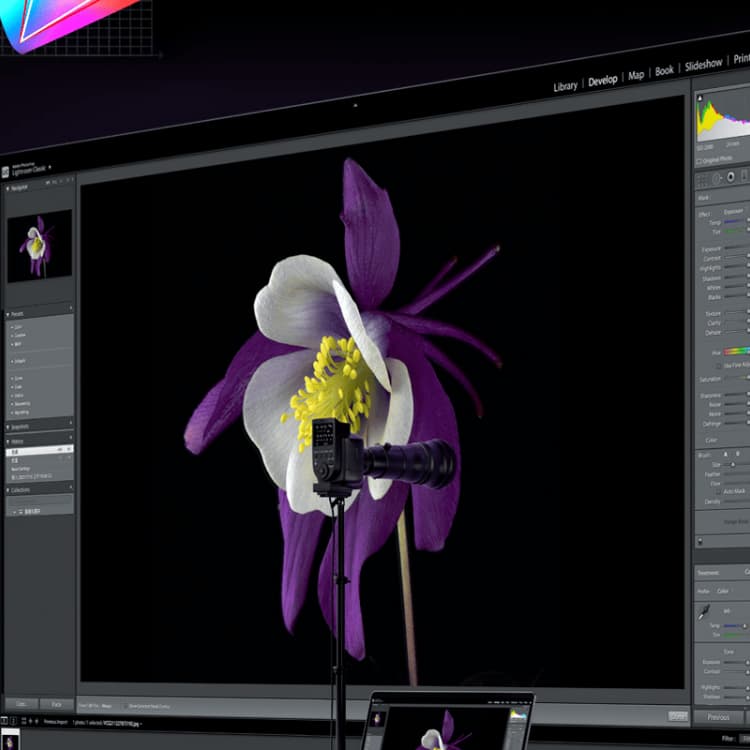750x750 pixels.
Task: Click the second window display 2 icon
Action: point(13,720)
